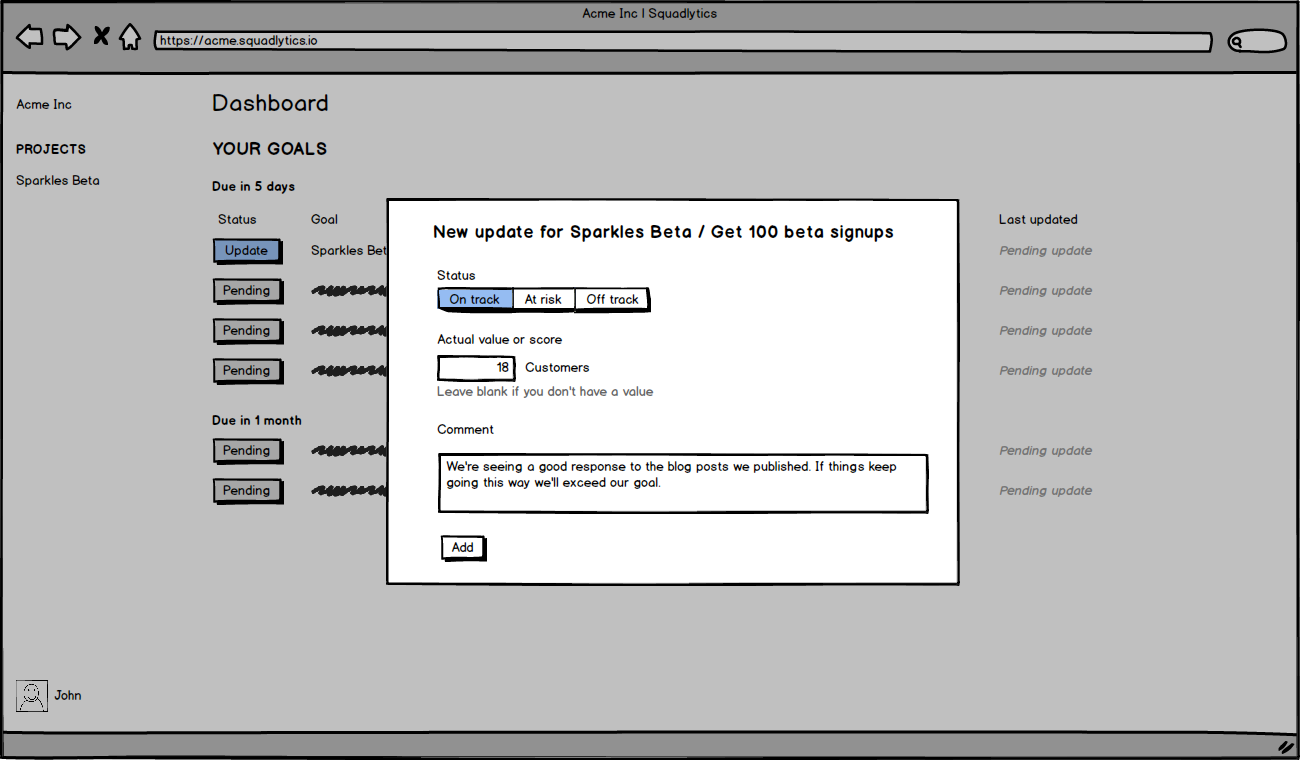Click Acme Inc at the top of the sidebar
This screenshot has height=760, width=1300.
(x=43, y=104)
